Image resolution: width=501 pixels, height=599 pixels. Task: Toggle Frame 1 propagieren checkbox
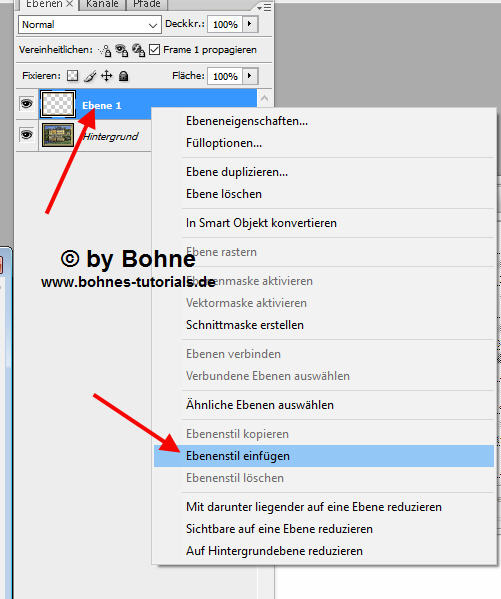click(x=154, y=50)
